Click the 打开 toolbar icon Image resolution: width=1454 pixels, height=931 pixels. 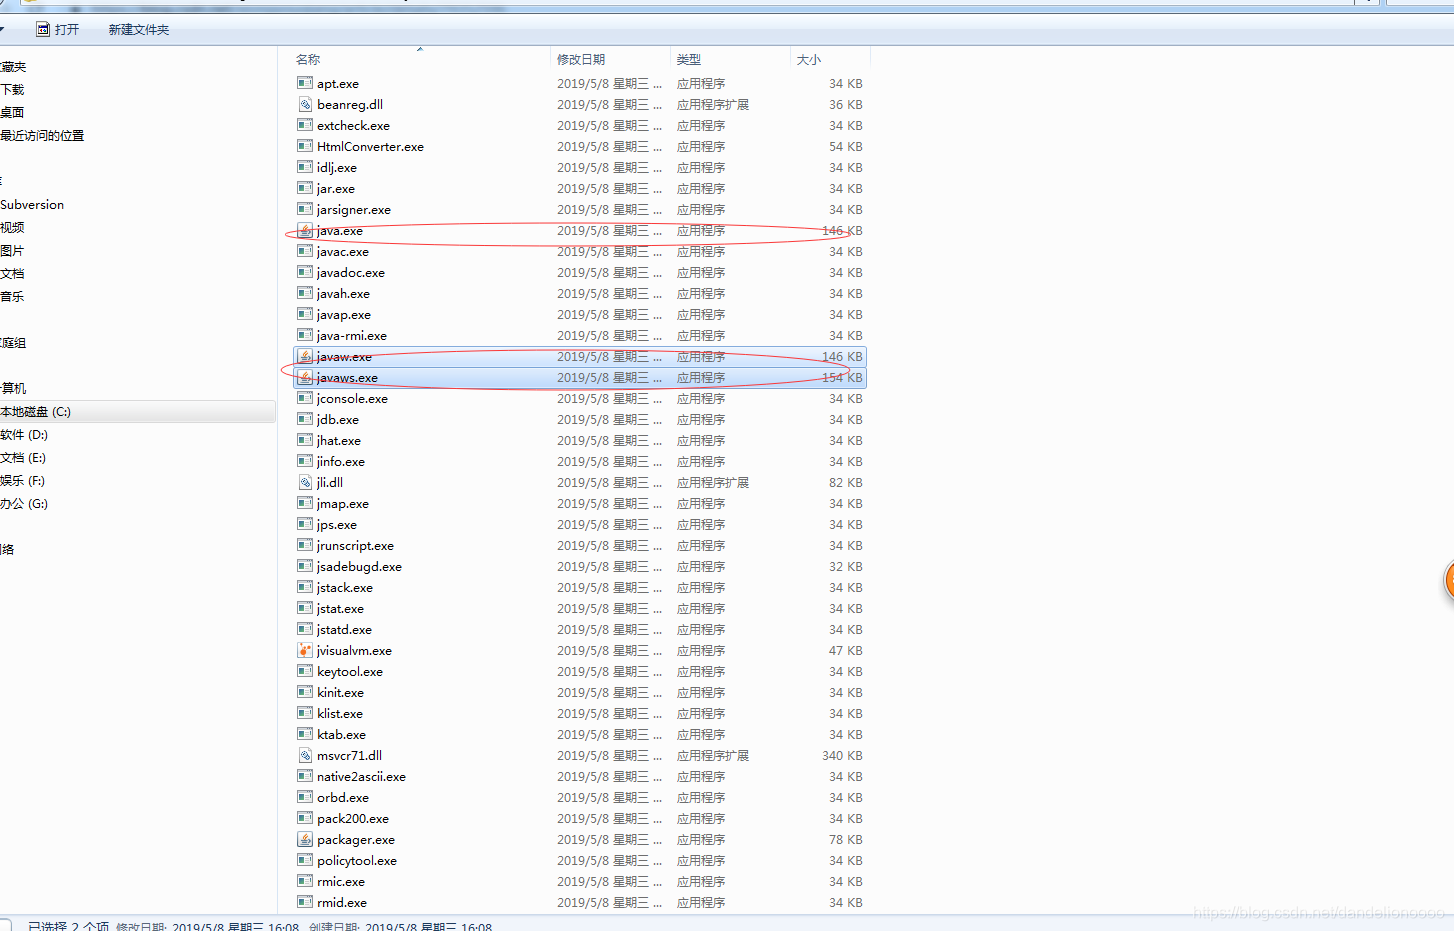43,29
